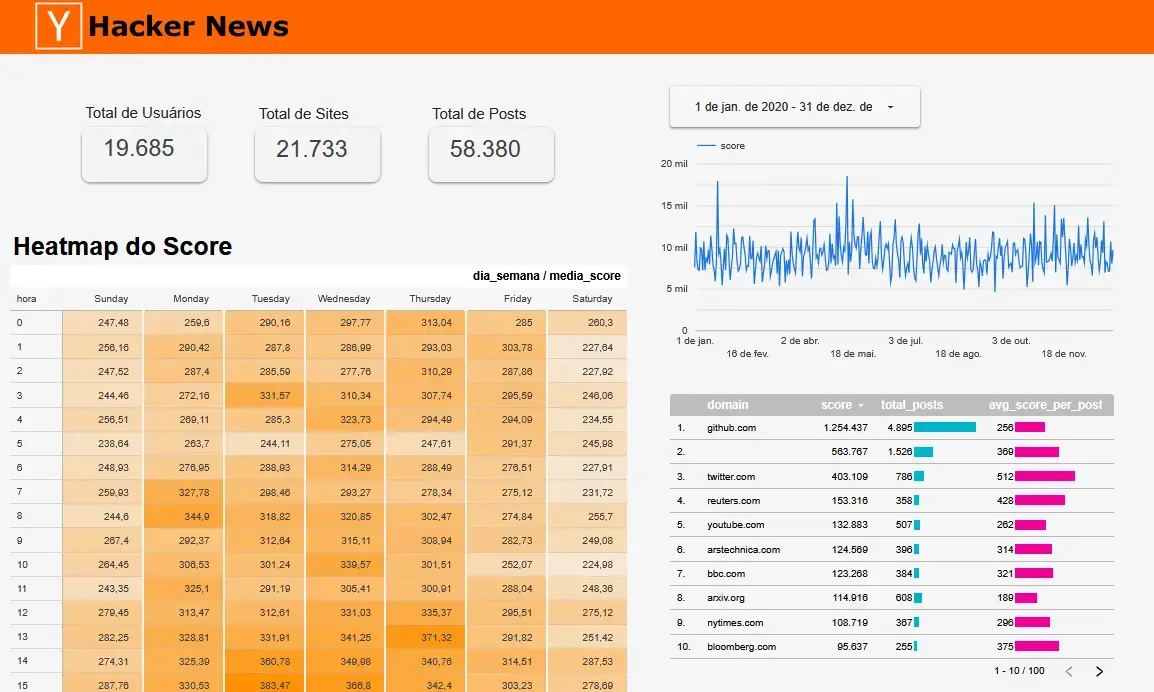Select the bloomberg.com domain row
The image size is (1154, 692).
click(x=891, y=646)
